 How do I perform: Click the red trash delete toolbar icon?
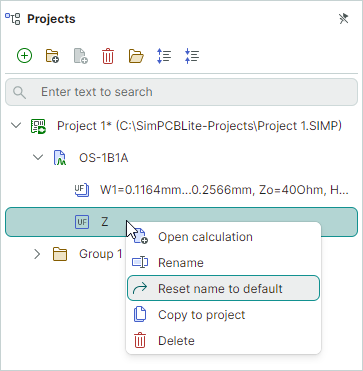tap(108, 56)
